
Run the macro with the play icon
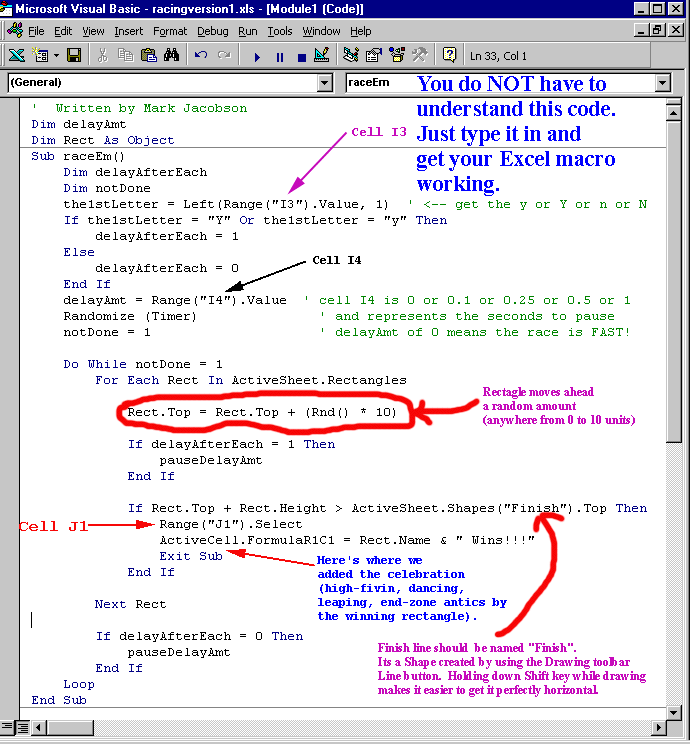pyautogui.click(x=257, y=57)
